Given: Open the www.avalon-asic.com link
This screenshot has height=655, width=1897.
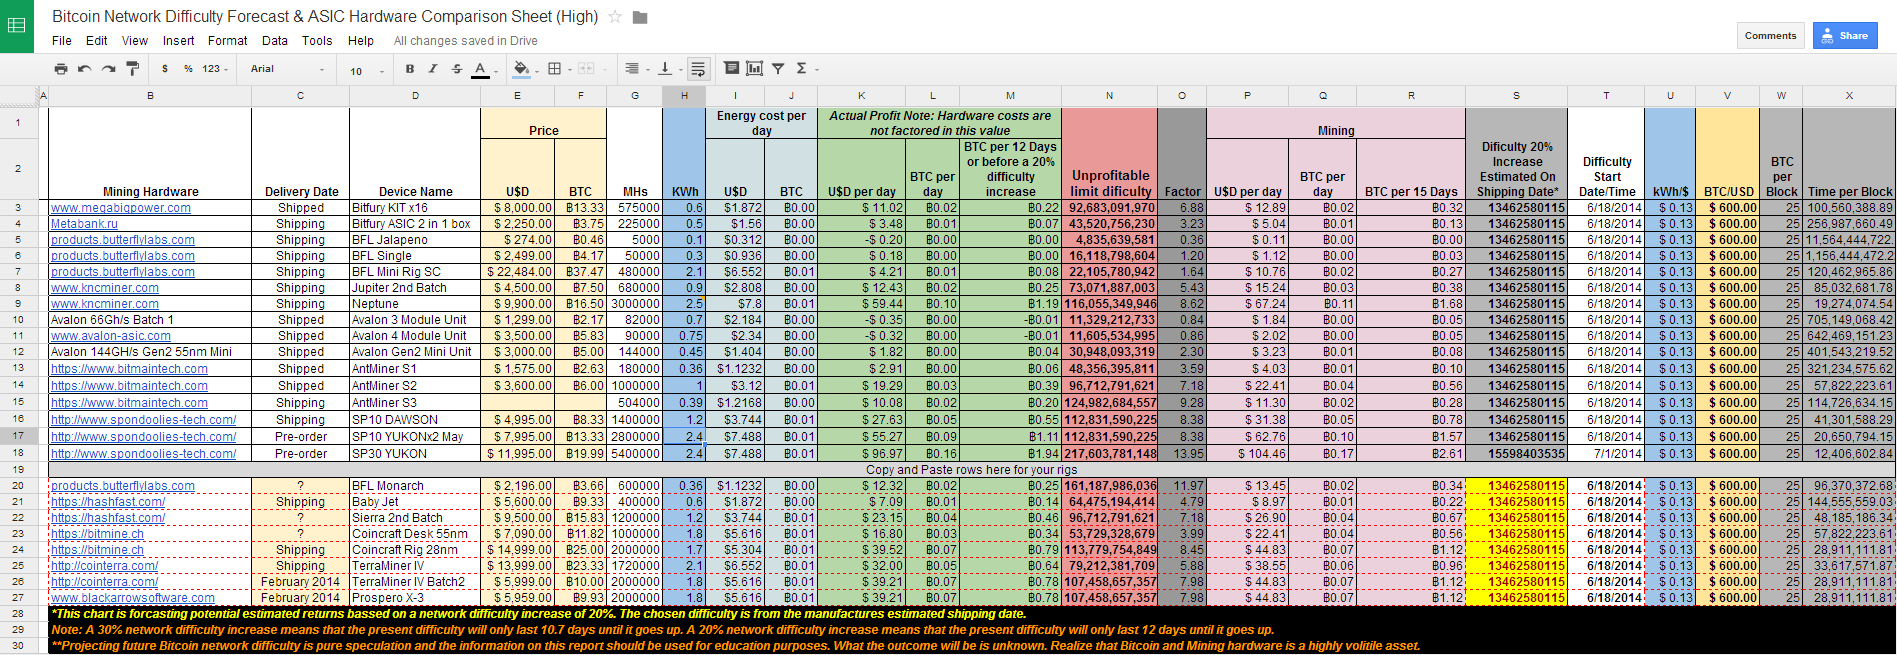Looking at the screenshot, I should click(x=111, y=336).
